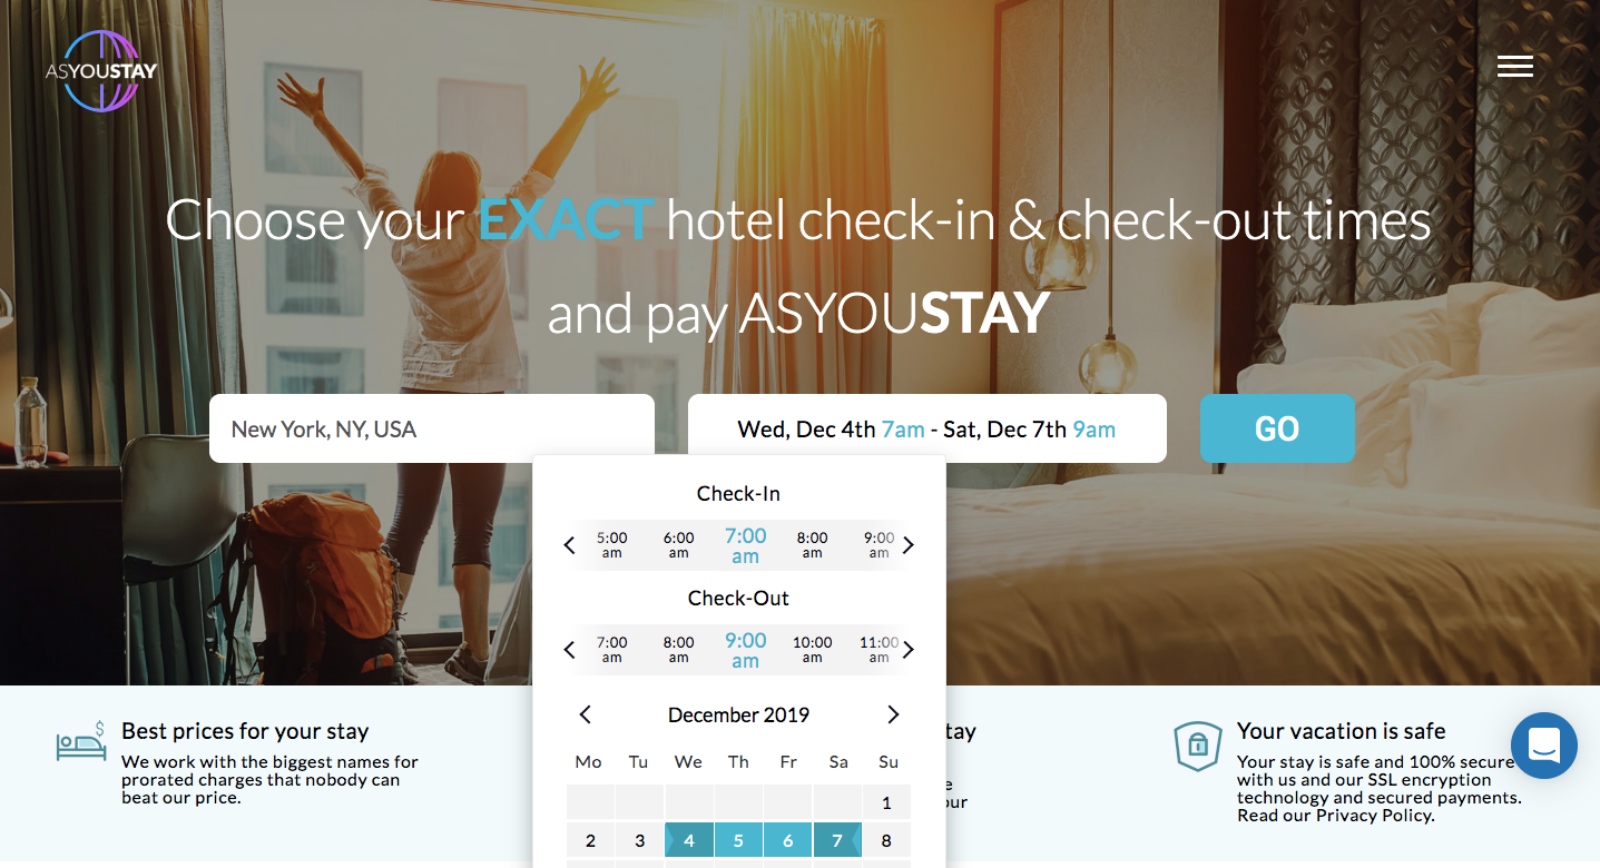Show later check-out times arrow
This screenshot has height=868, width=1600.
coord(908,650)
